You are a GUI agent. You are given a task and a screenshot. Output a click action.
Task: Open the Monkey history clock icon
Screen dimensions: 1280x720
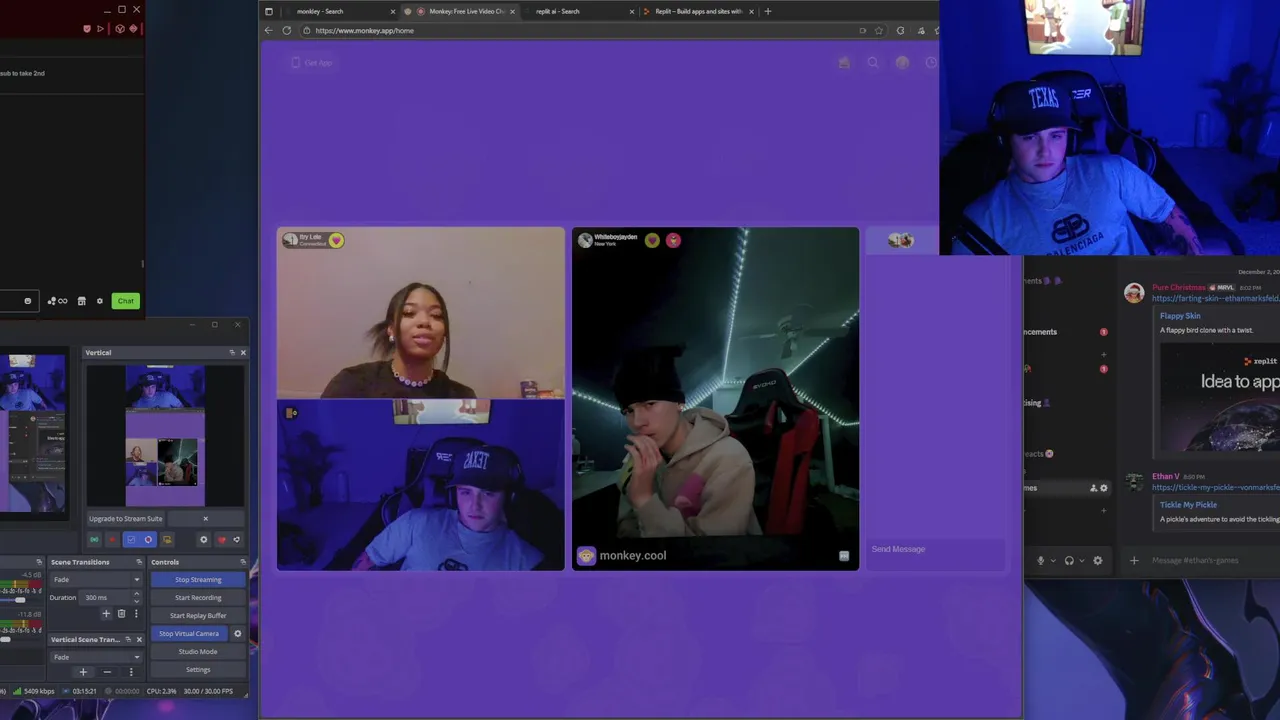pos(931,62)
